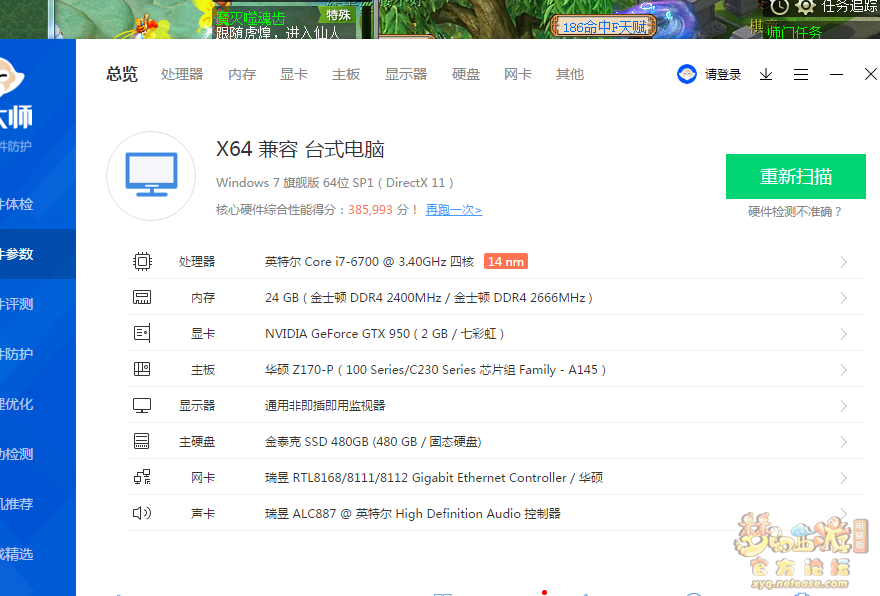Click the 14 nm badge
The width and height of the screenshot is (880, 596).
tap(506, 262)
